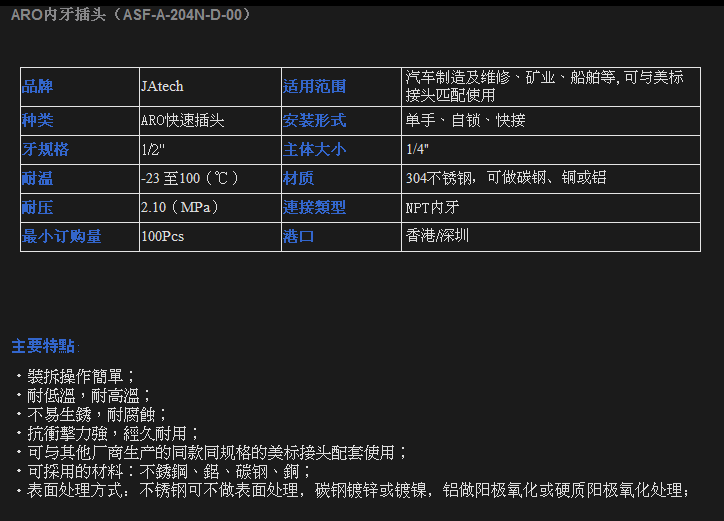Select the 牙规格 label

pos(45,149)
